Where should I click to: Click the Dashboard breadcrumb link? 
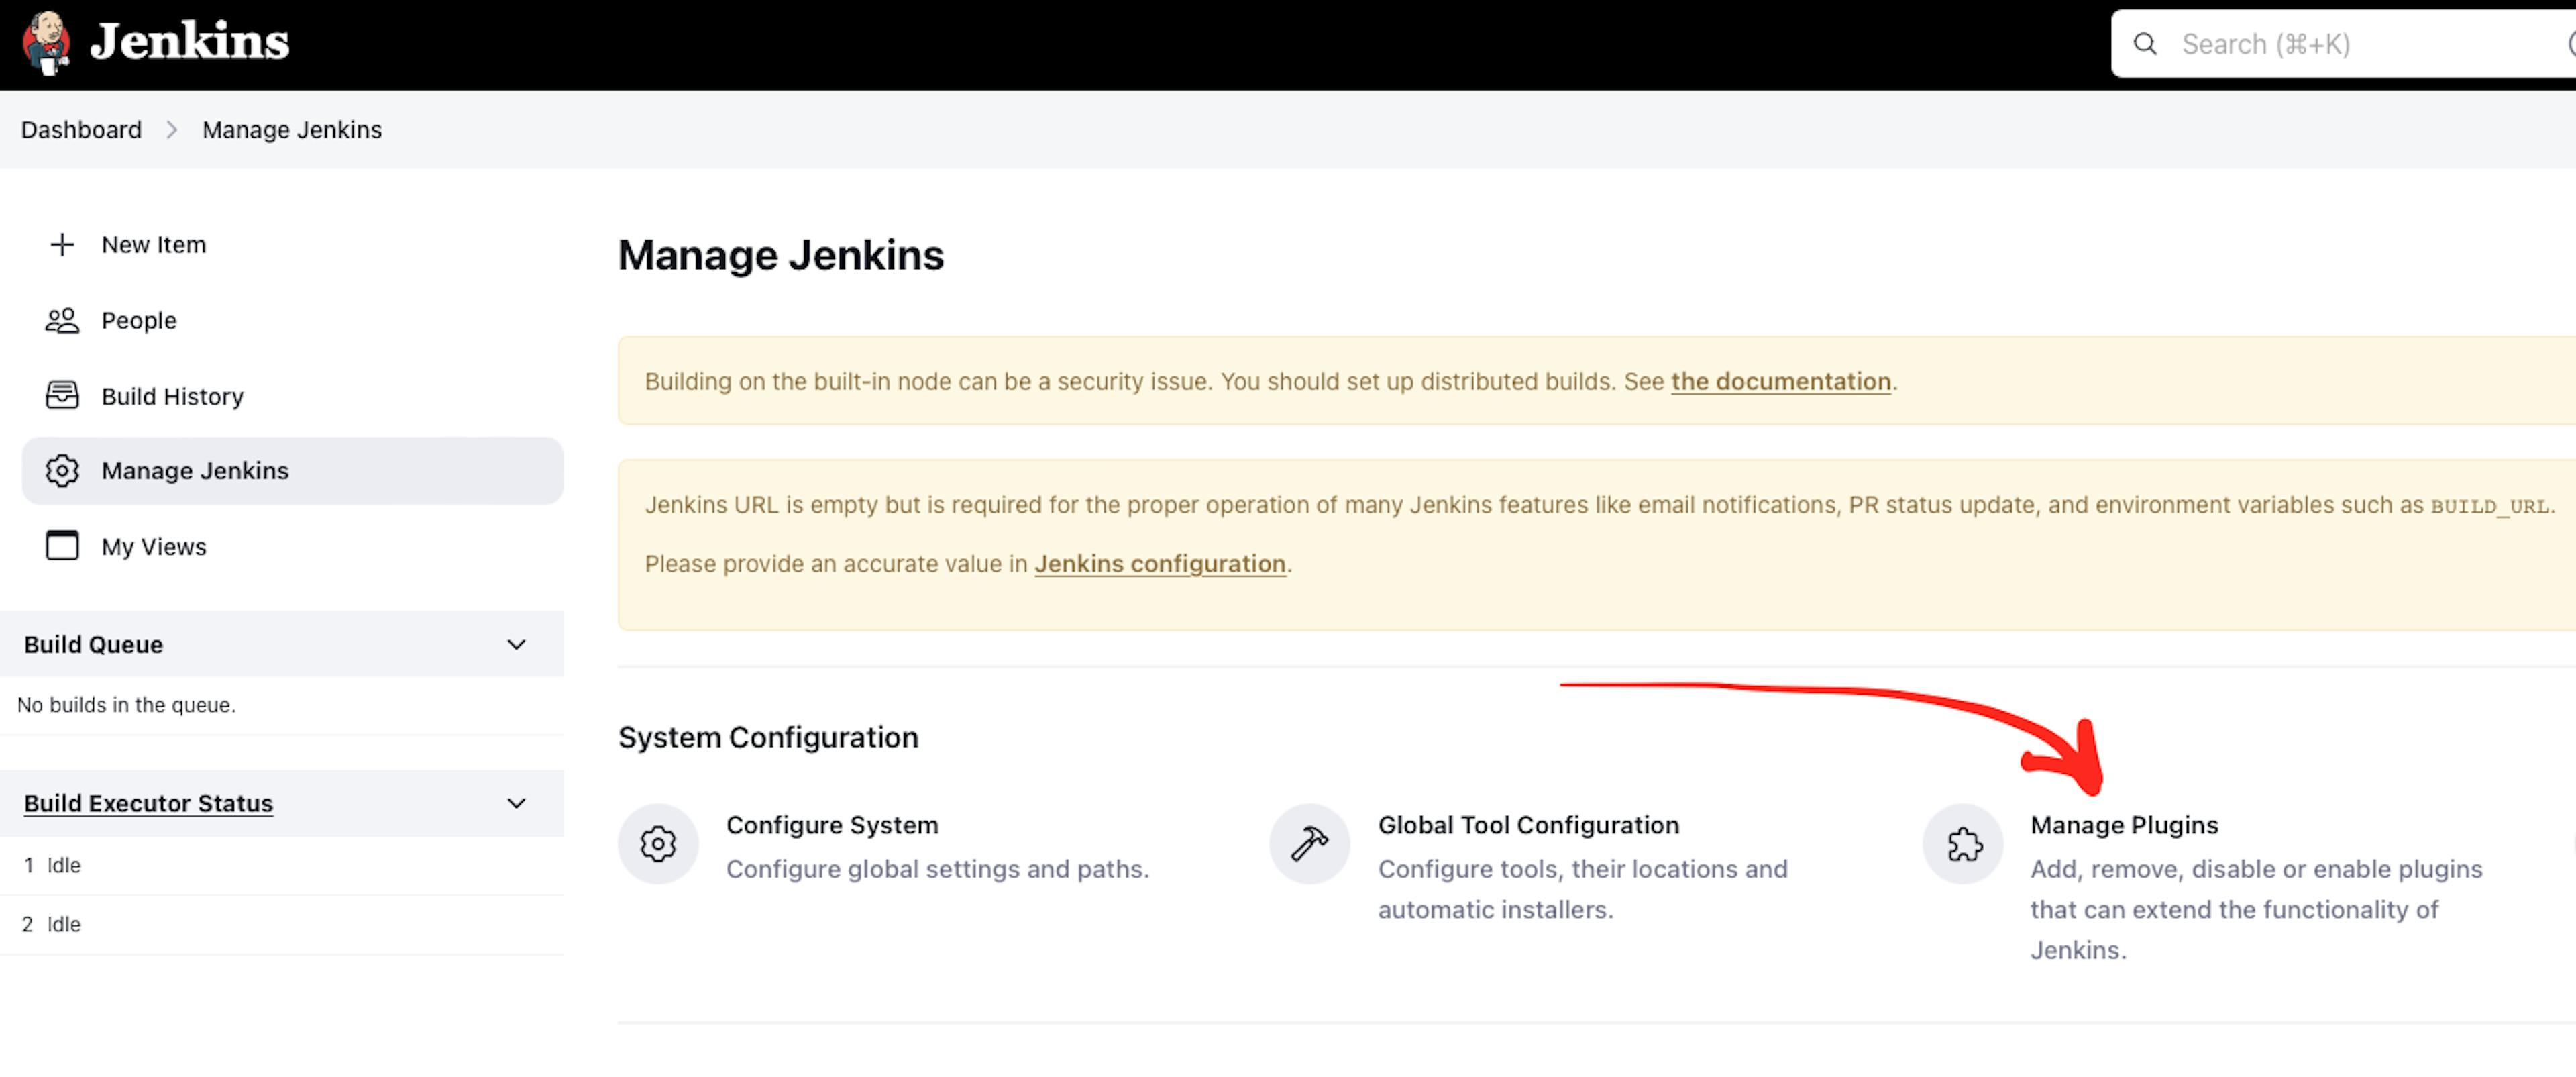pos(79,128)
